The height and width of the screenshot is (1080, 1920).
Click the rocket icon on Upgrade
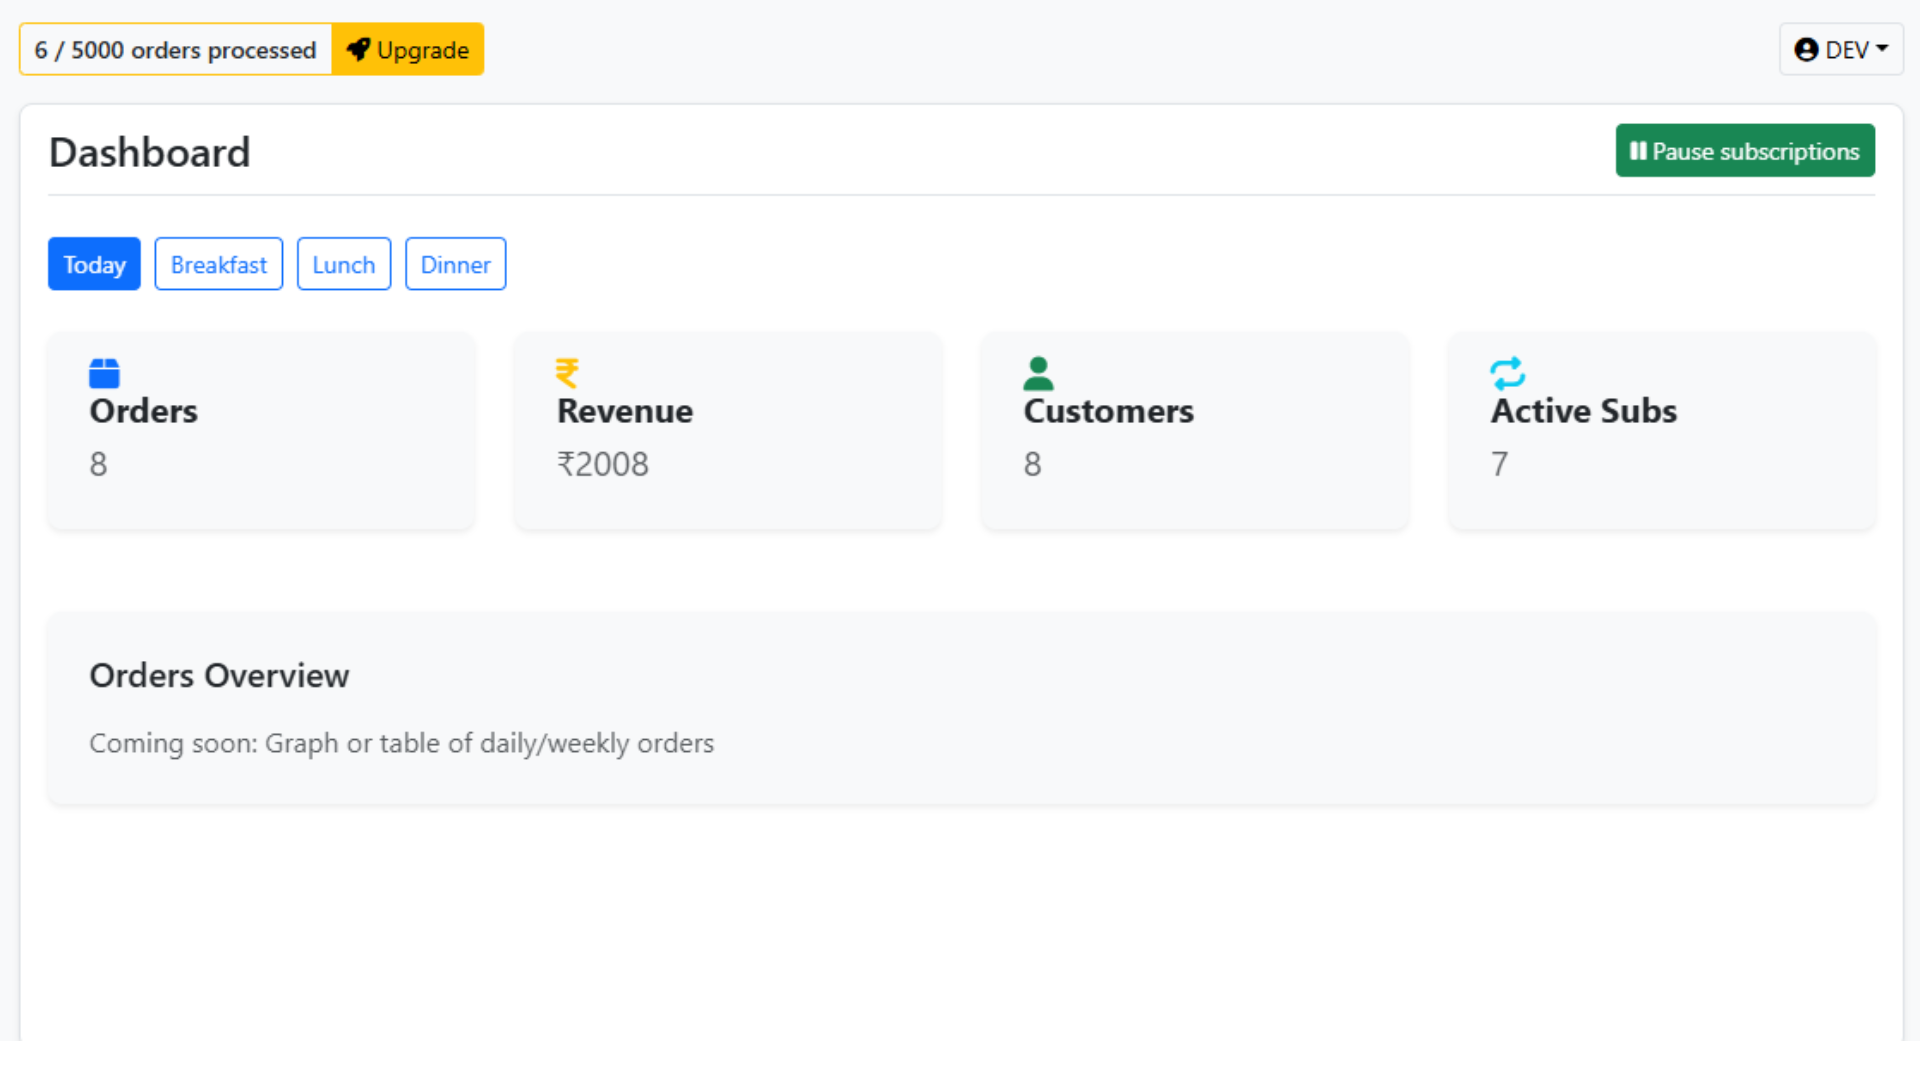pyautogui.click(x=358, y=49)
